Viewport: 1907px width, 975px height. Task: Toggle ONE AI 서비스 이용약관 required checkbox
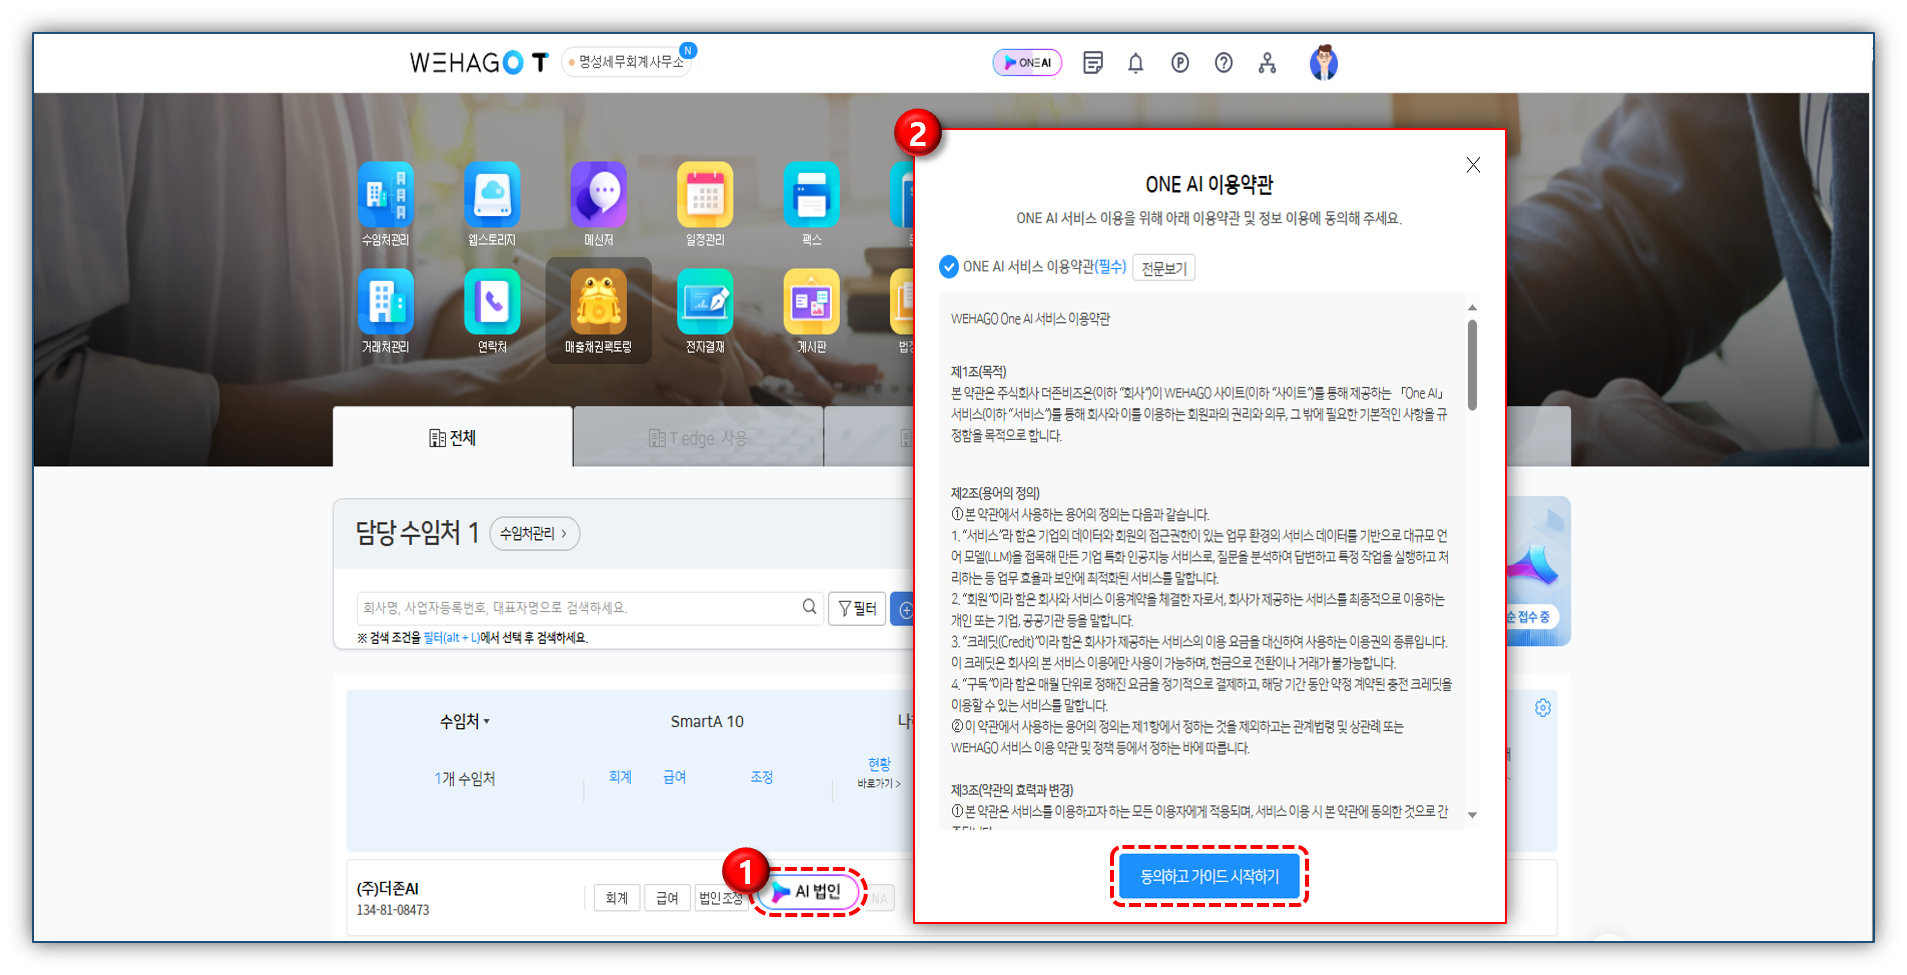point(949,267)
